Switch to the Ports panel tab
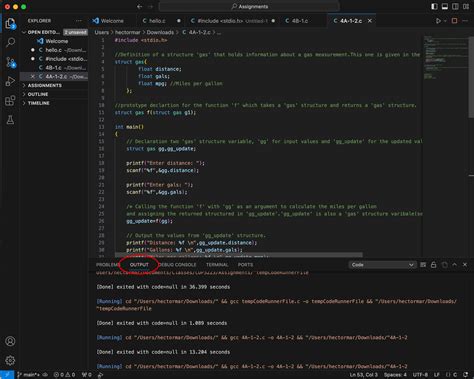The image size is (474, 379). [245, 265]
